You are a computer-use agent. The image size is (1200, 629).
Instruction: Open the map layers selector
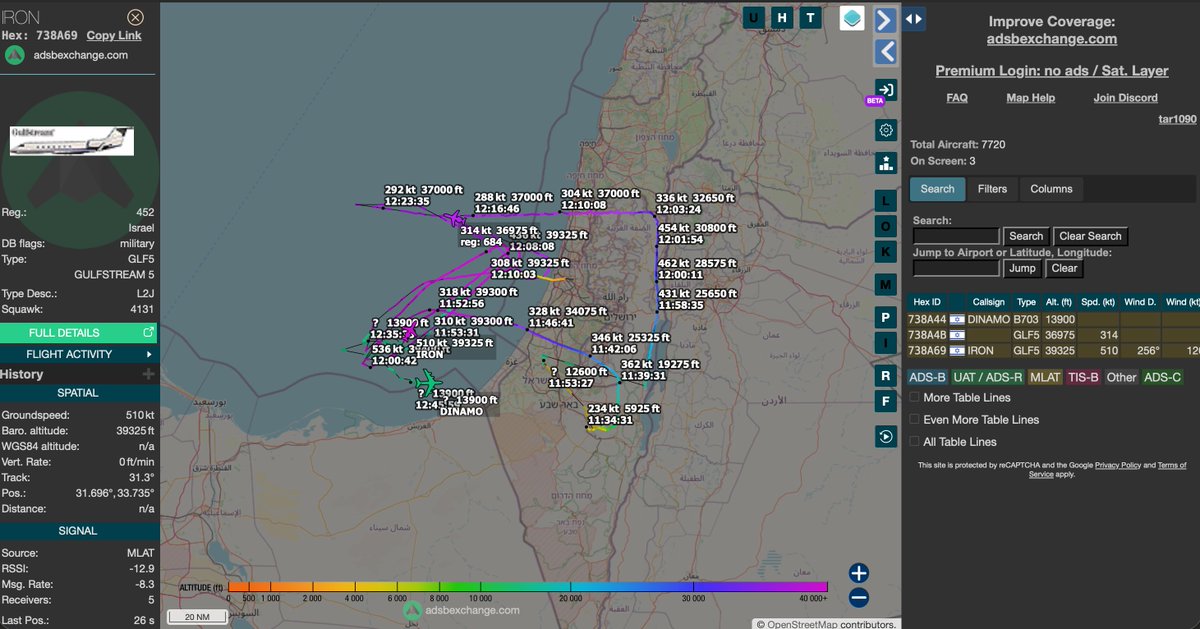coord(851,18)
